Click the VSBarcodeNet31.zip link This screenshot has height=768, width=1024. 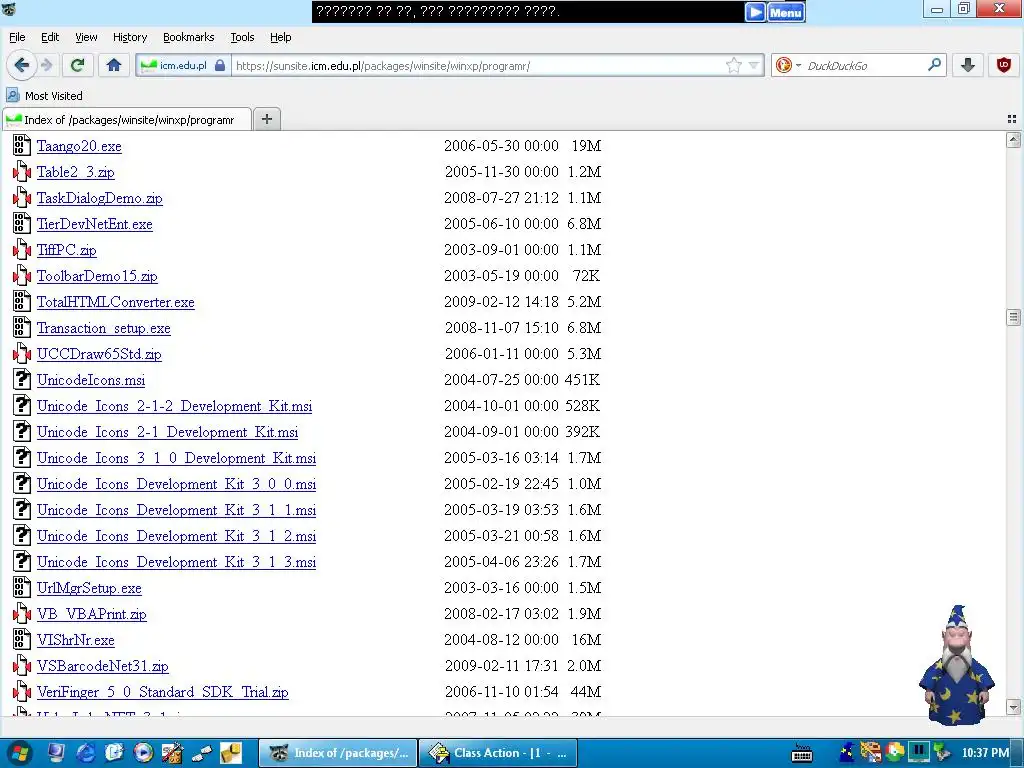point(103,666)
